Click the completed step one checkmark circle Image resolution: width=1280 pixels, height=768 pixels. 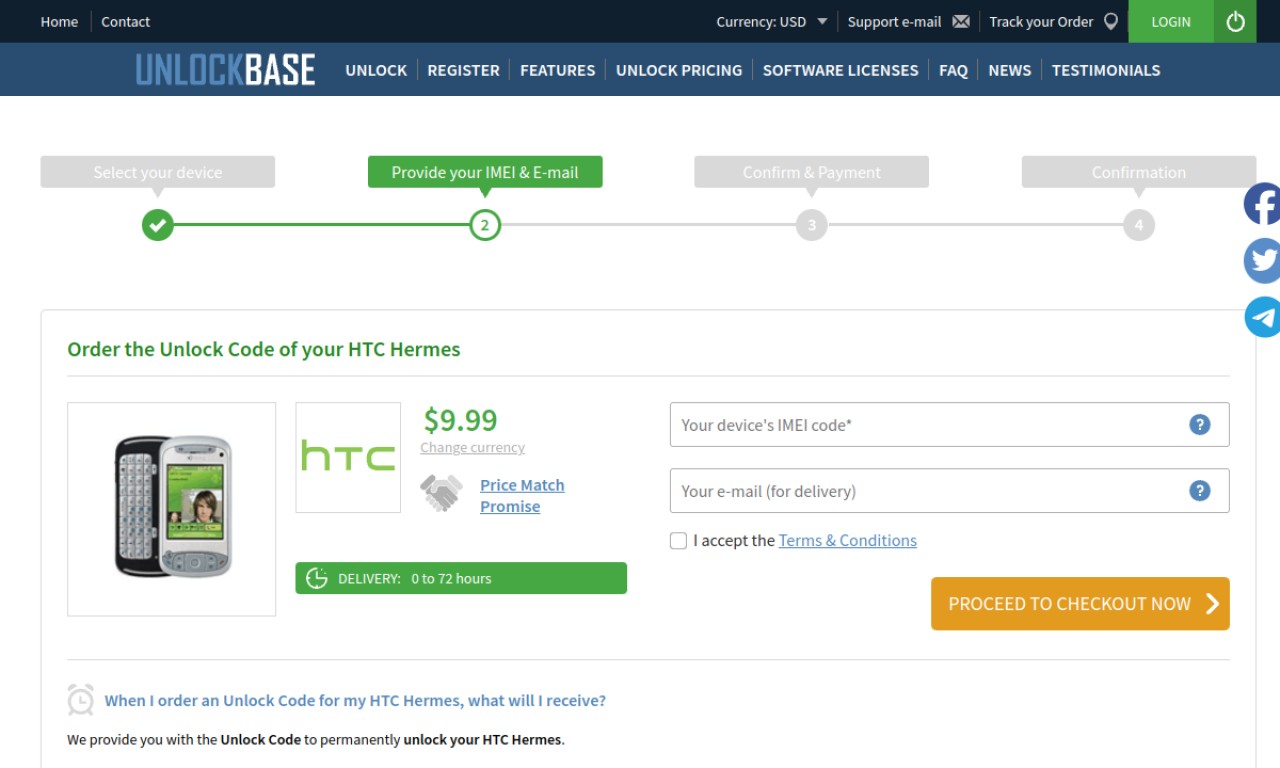(157, 225)
